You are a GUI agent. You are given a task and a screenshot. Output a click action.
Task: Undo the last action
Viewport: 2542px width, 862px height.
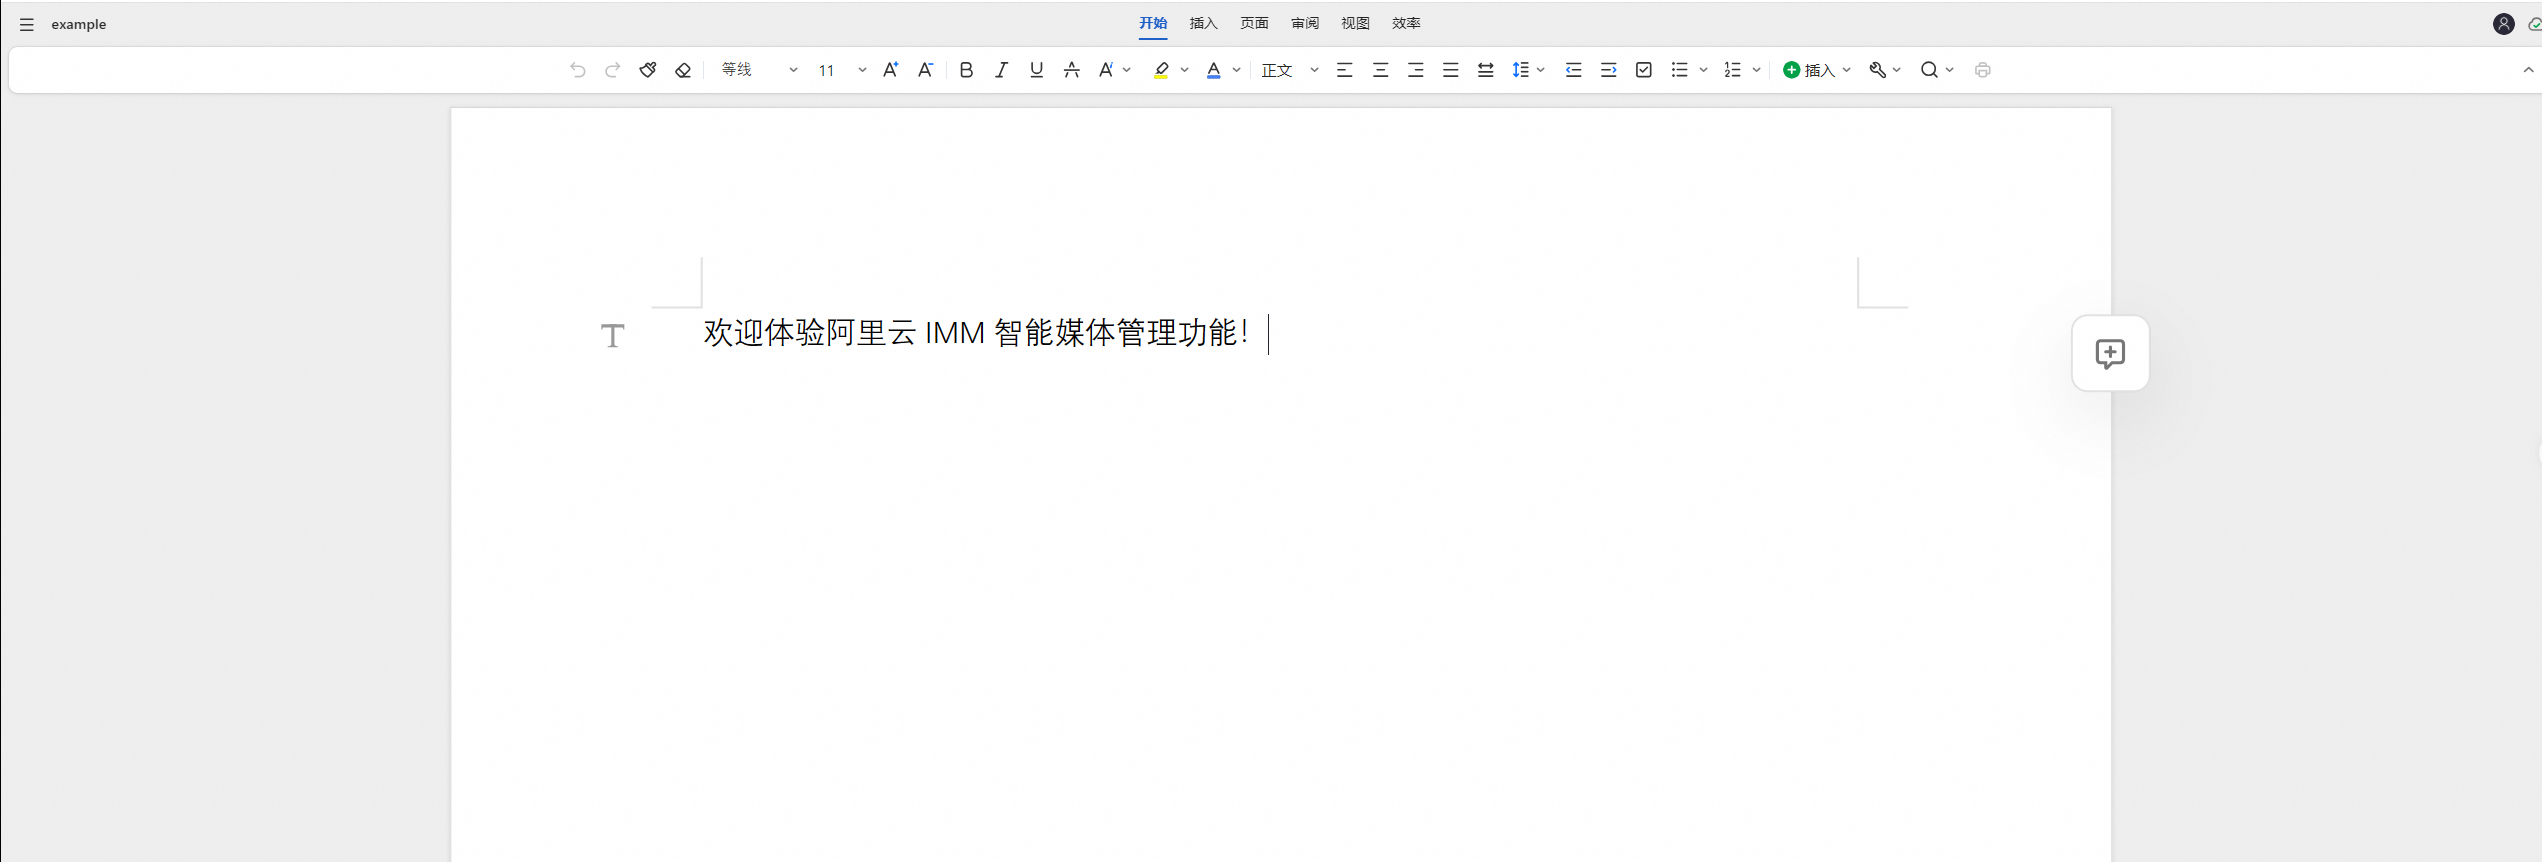coord(577,70)
